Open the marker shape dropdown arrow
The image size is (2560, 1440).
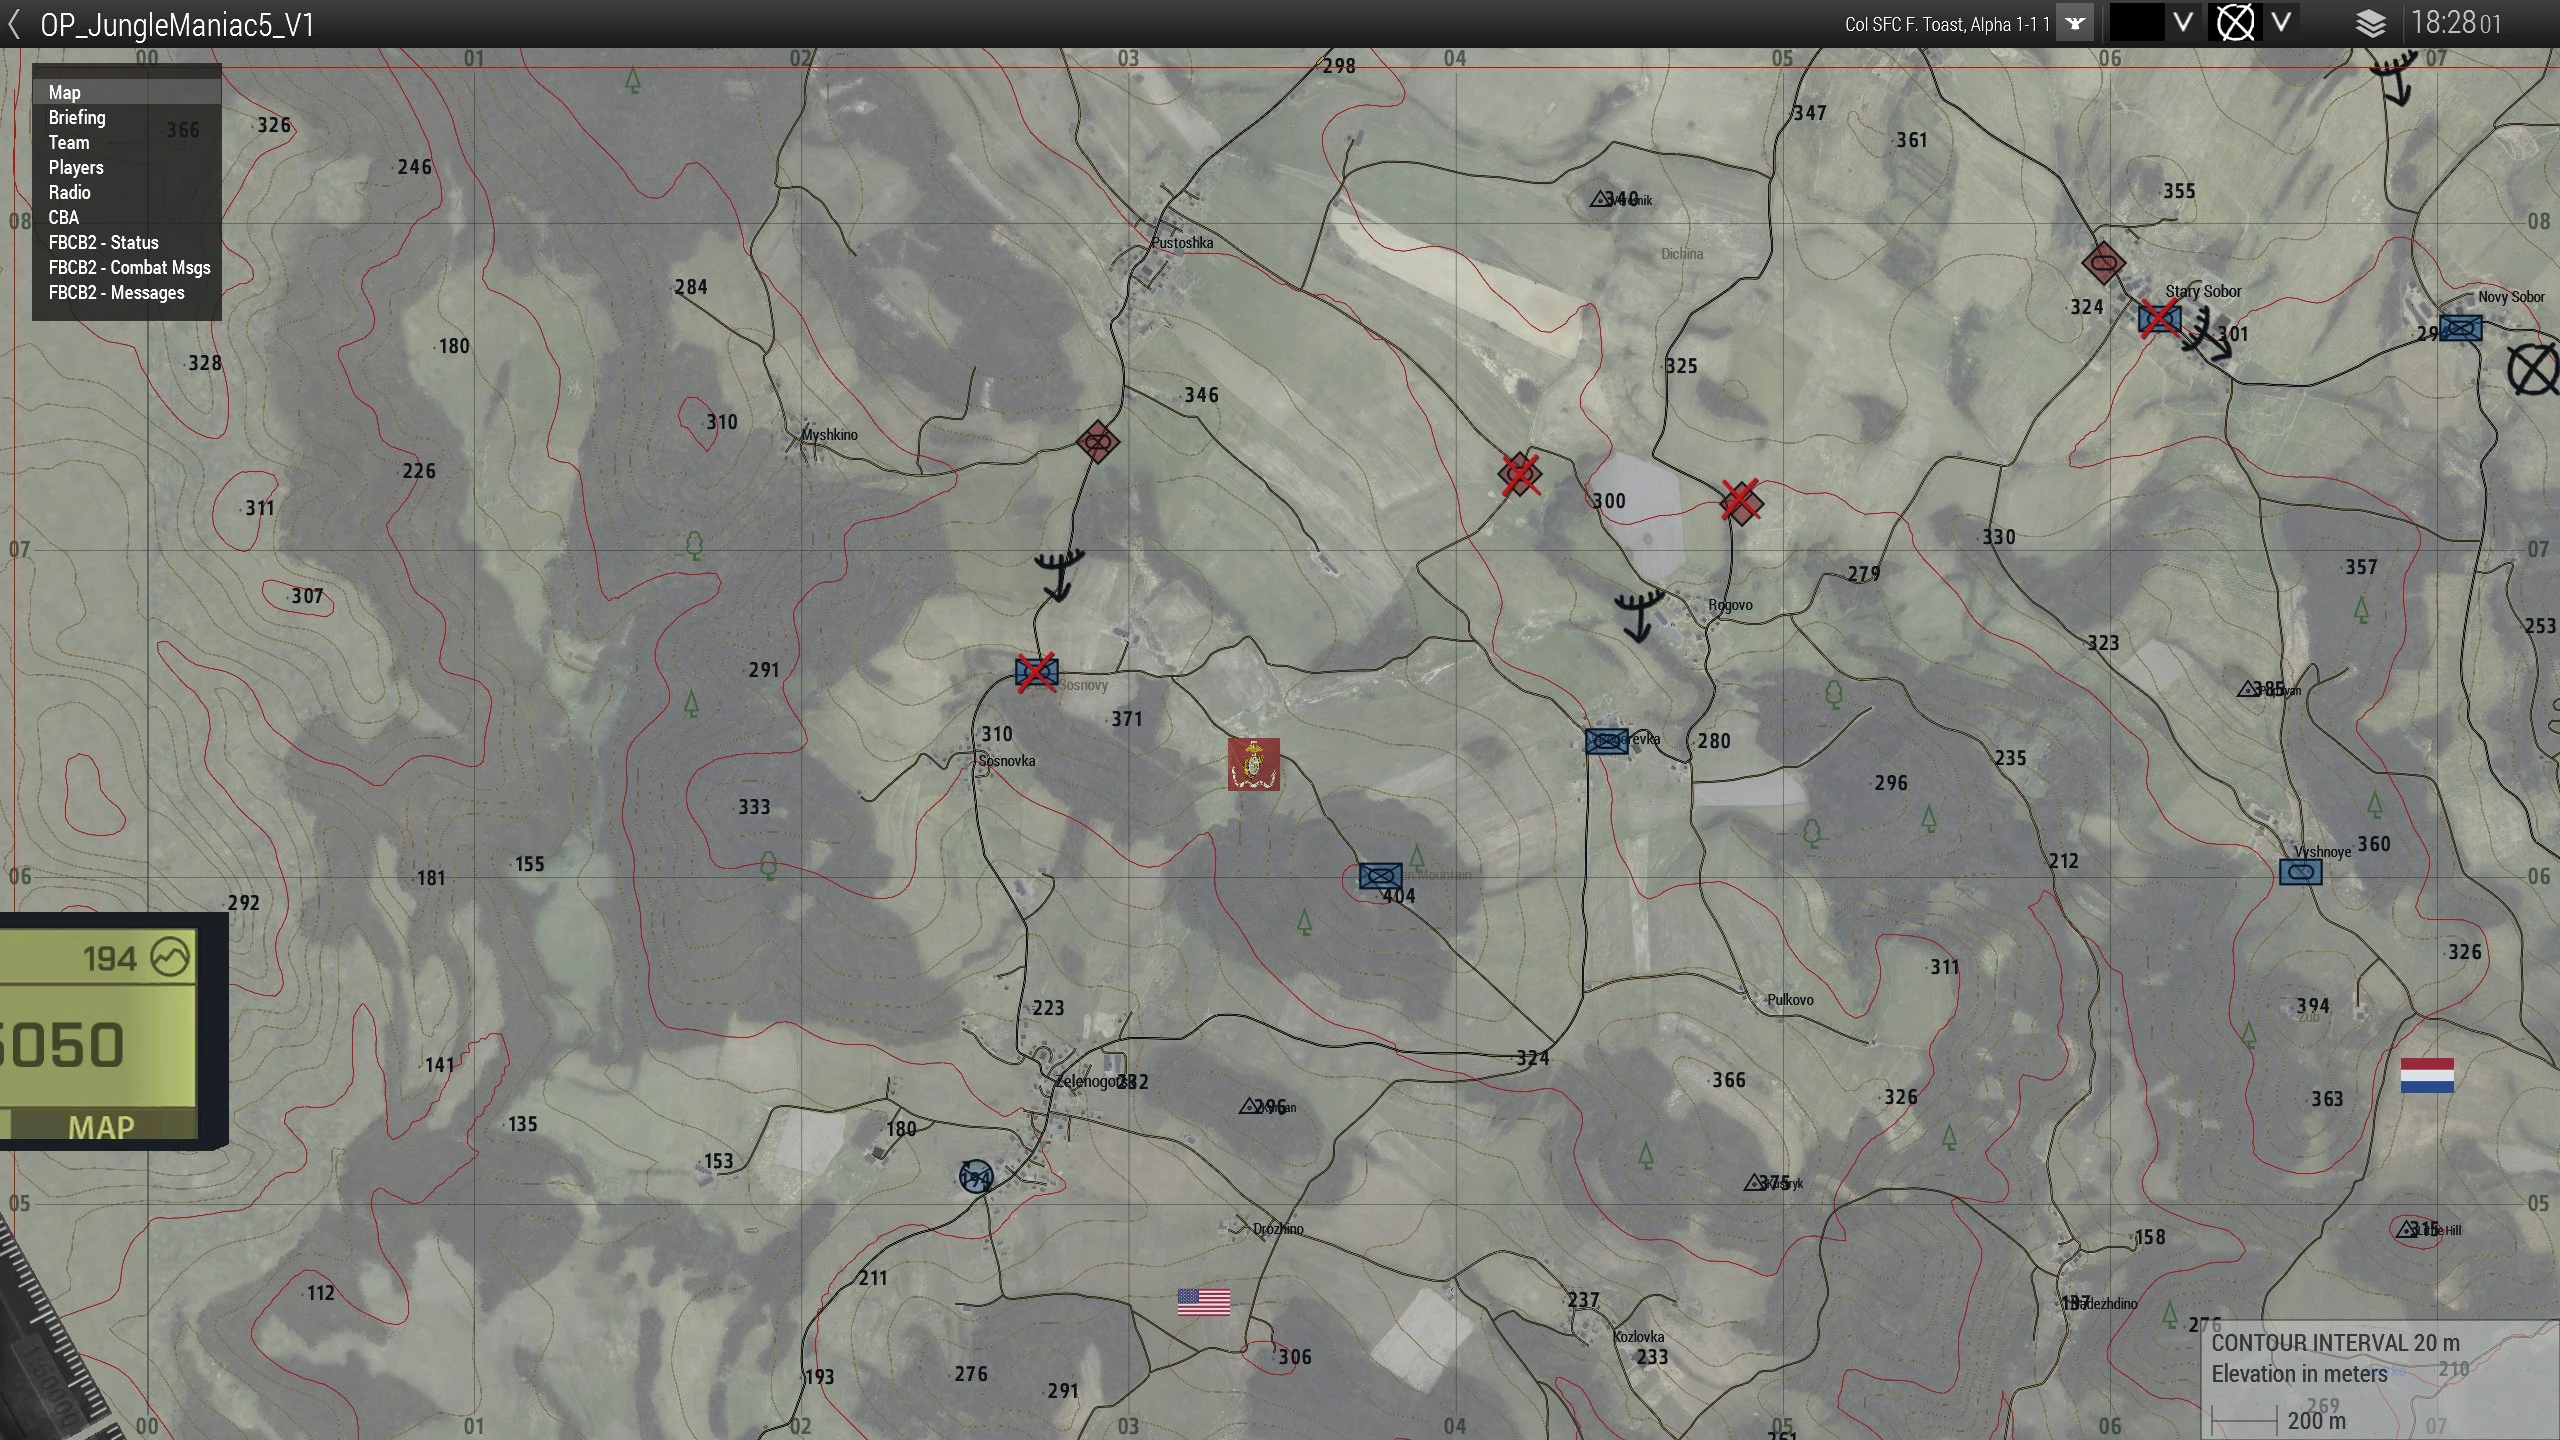click(x=2281, y=23)
